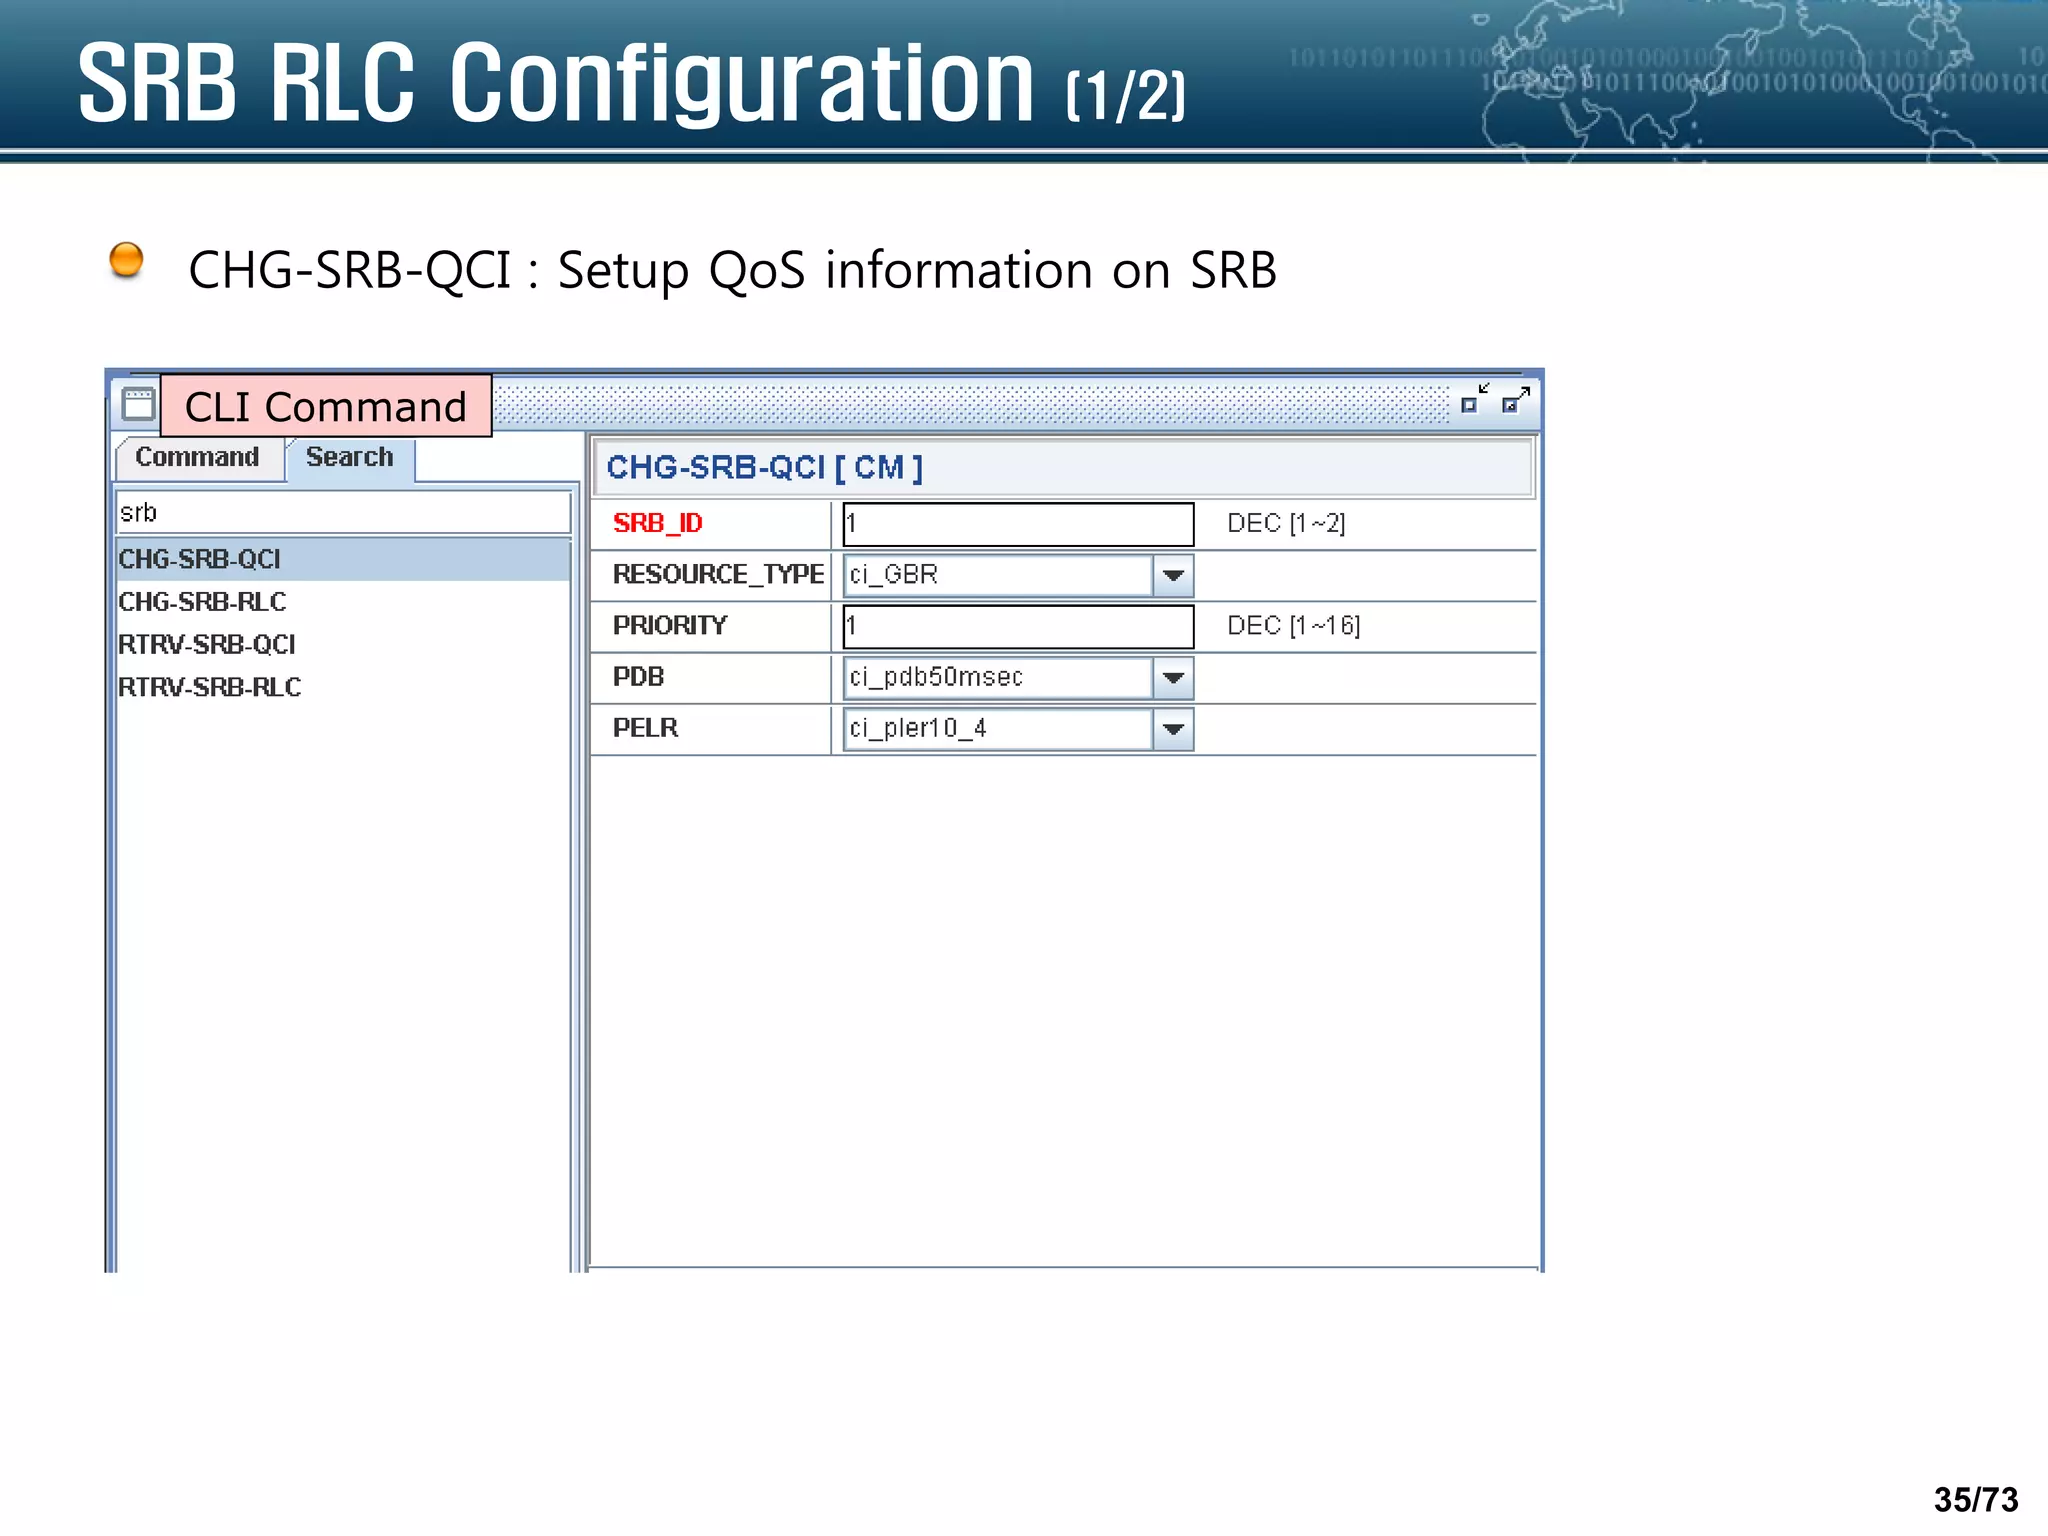Click the window menu icon in CLI title bar

point(138,405)
